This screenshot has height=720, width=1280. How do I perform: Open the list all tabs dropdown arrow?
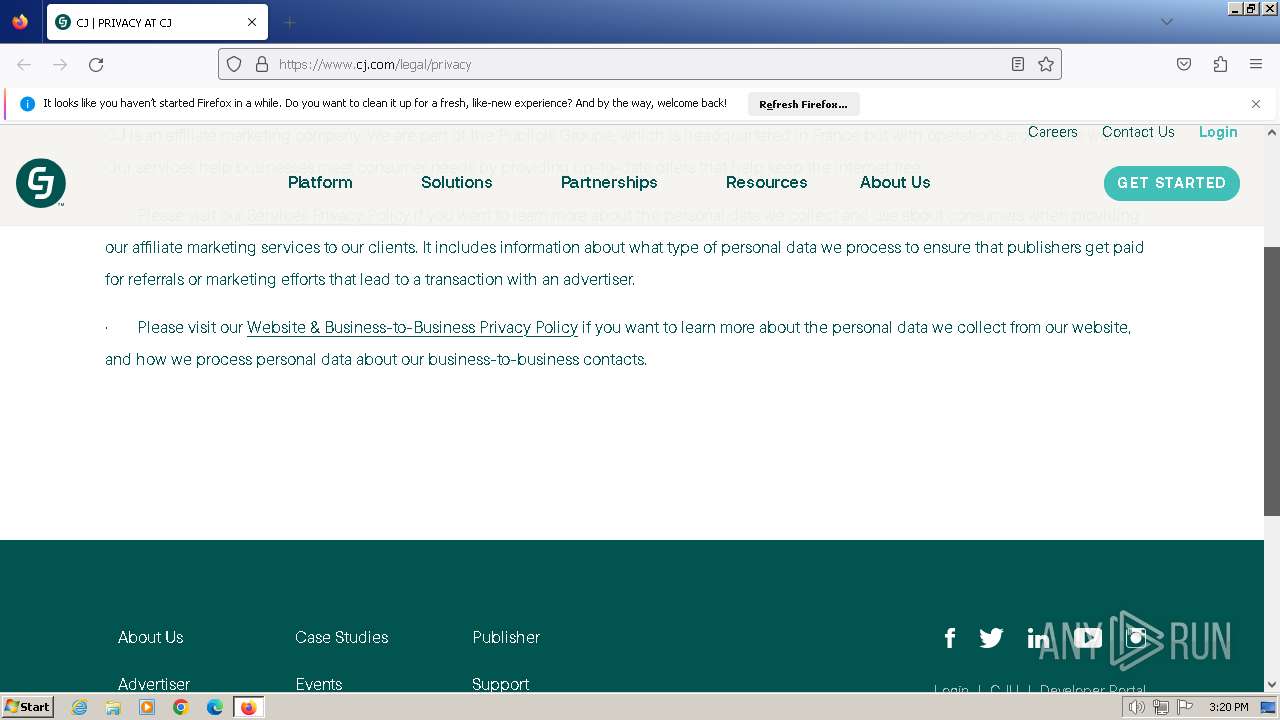[1166, 22]
